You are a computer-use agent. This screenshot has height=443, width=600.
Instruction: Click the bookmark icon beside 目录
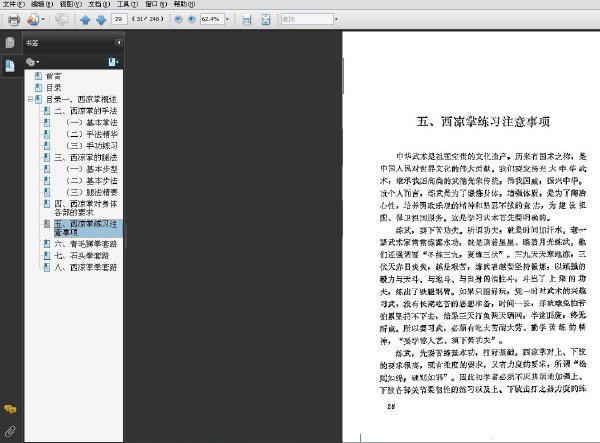coord(38,88)
